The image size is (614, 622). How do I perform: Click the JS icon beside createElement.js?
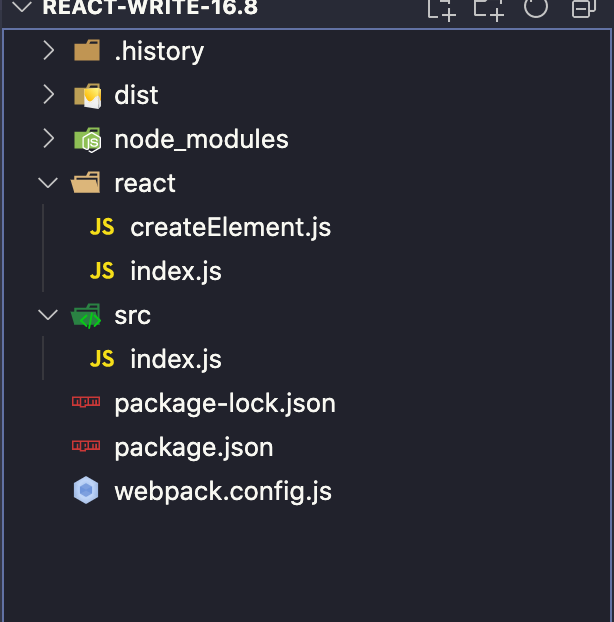pos(102,228)
